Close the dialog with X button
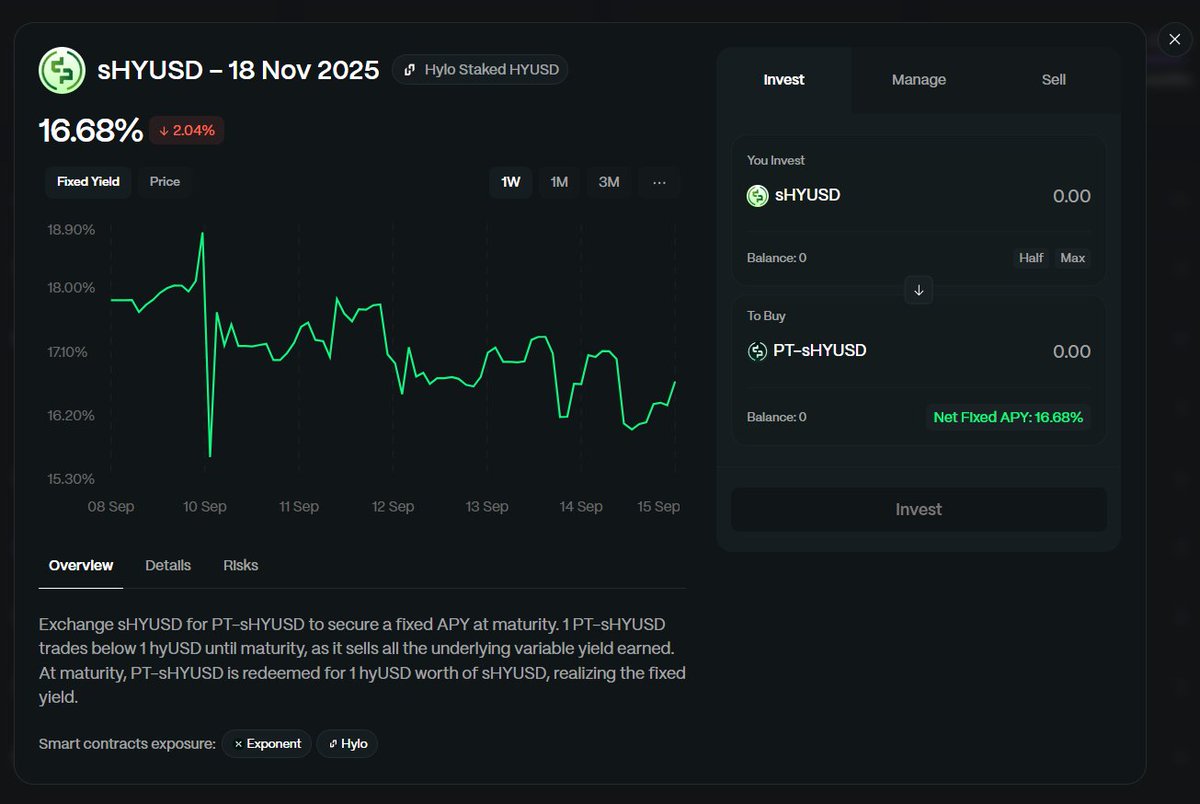This screenshot has height=804, width=1200. point(1174,40)
